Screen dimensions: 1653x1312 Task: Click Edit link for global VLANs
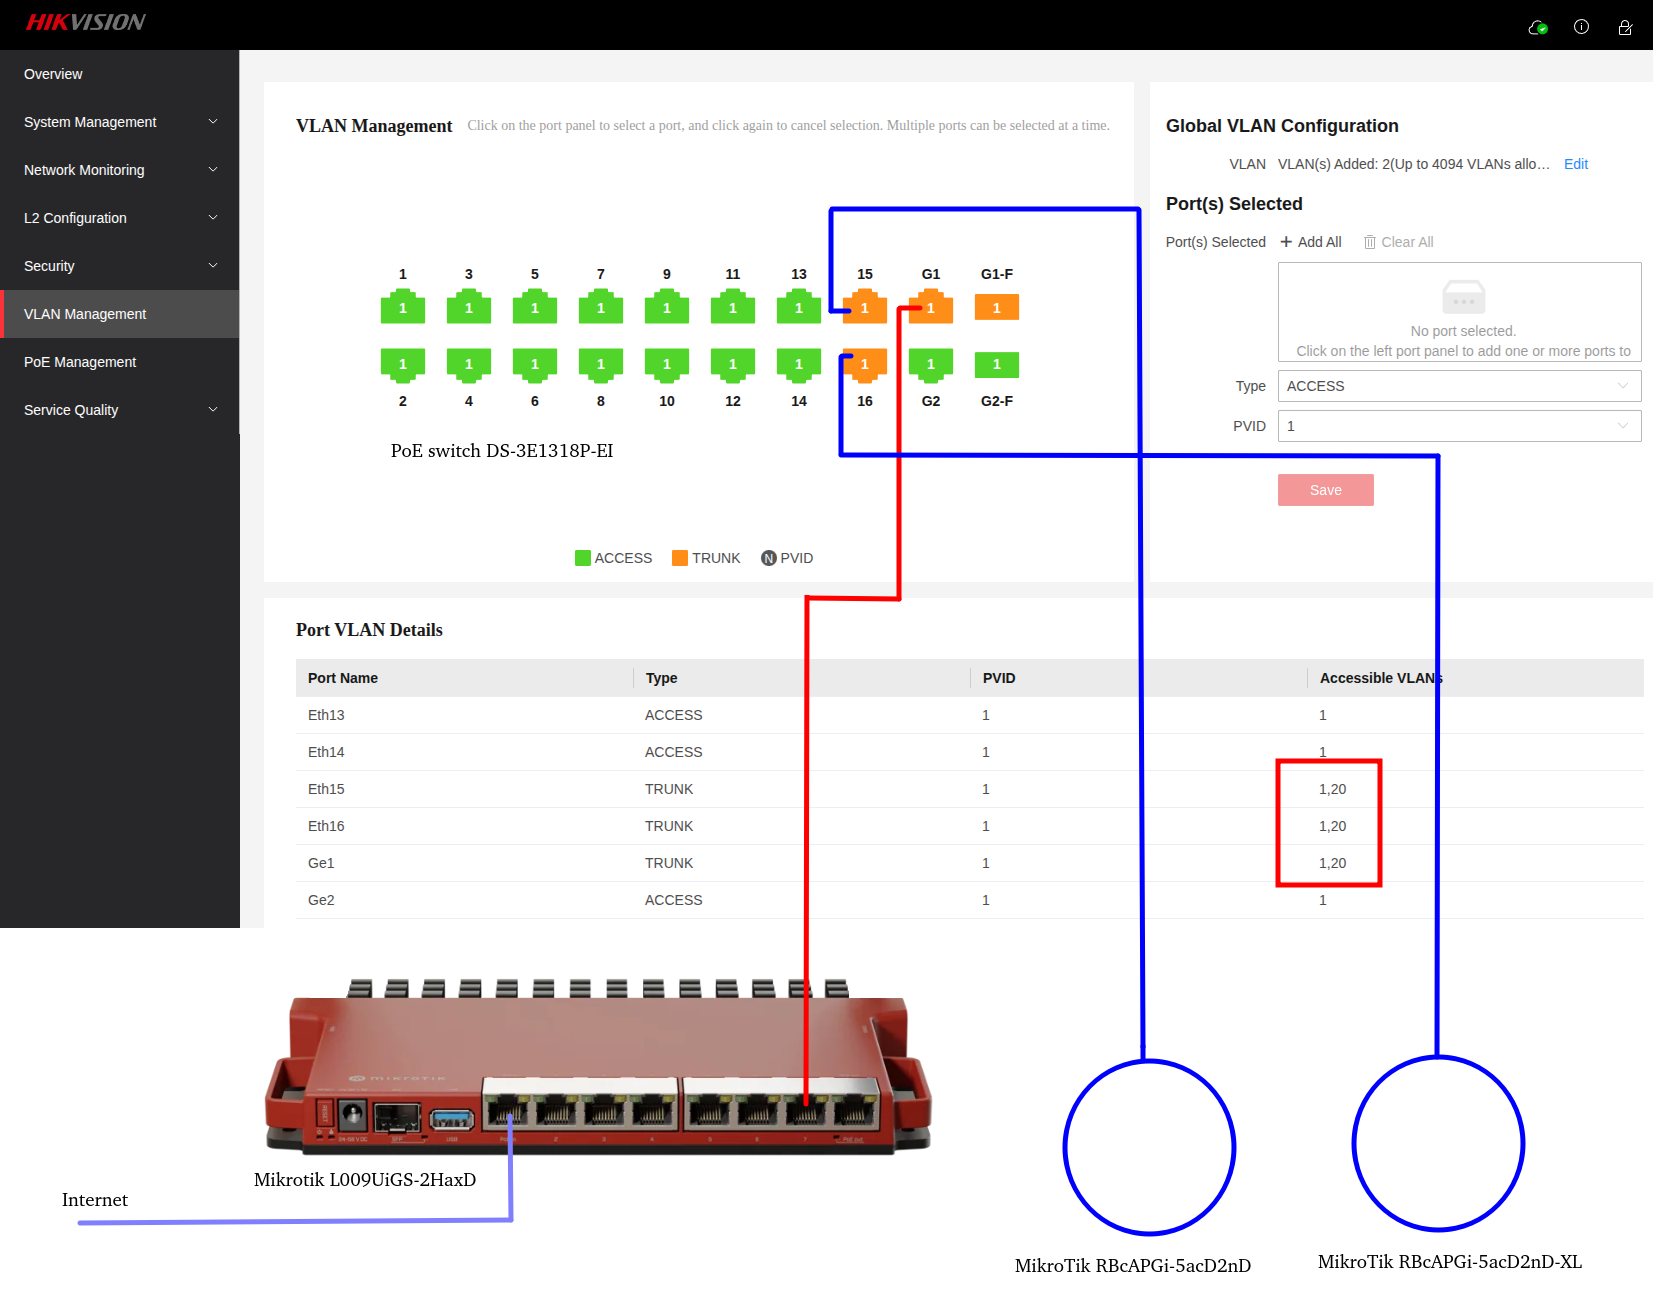[1576, 164]
